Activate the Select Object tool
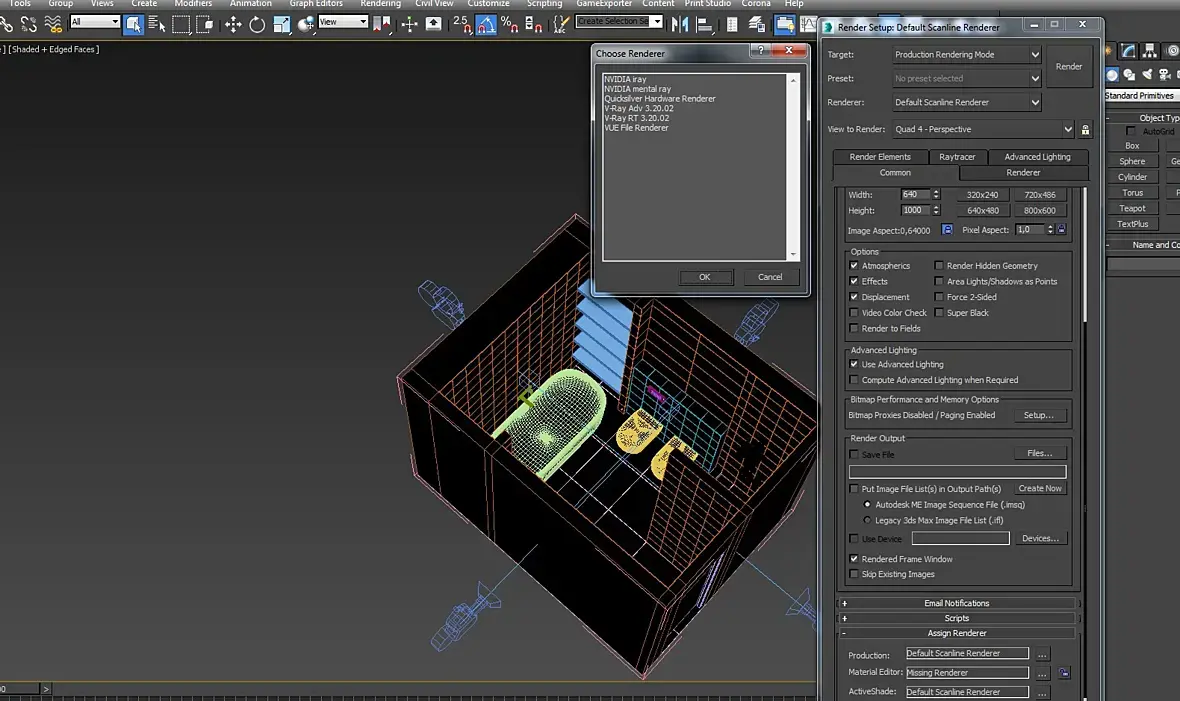This screenshot has height=701, width=1180. pos(134,24)
